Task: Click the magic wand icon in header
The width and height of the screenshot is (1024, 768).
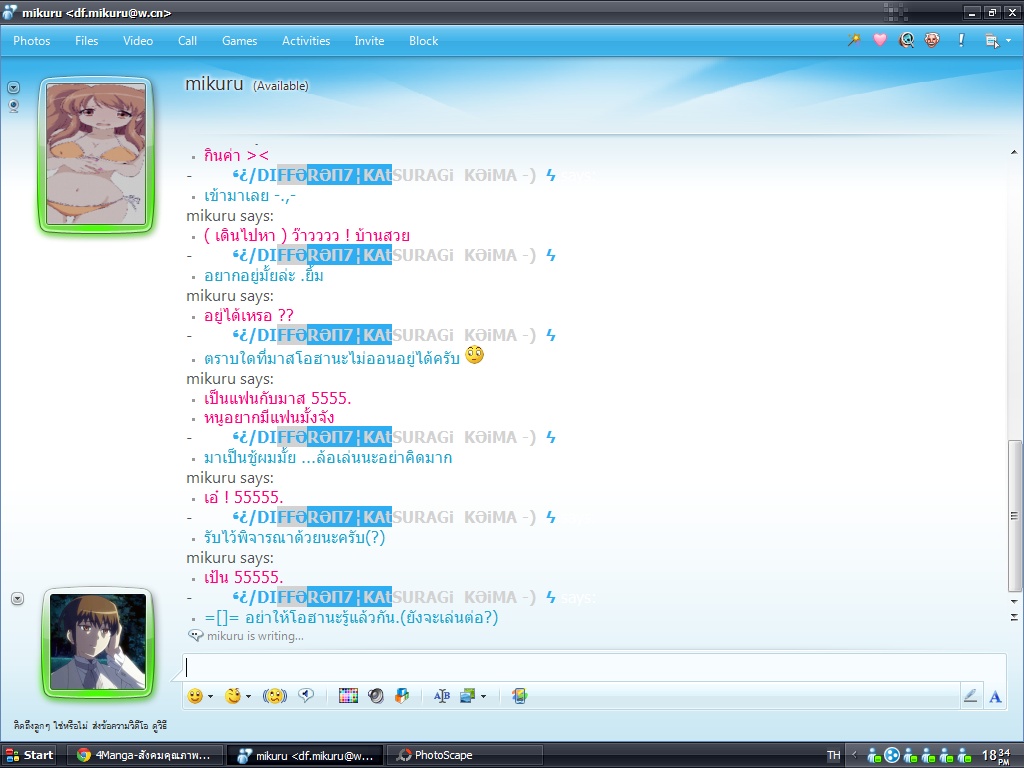Action: pyautogui.click(x=854, y=40)
